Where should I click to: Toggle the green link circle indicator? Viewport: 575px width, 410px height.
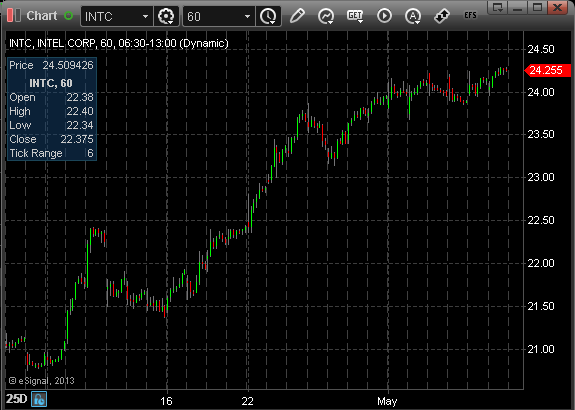click(x=68, y=16)
